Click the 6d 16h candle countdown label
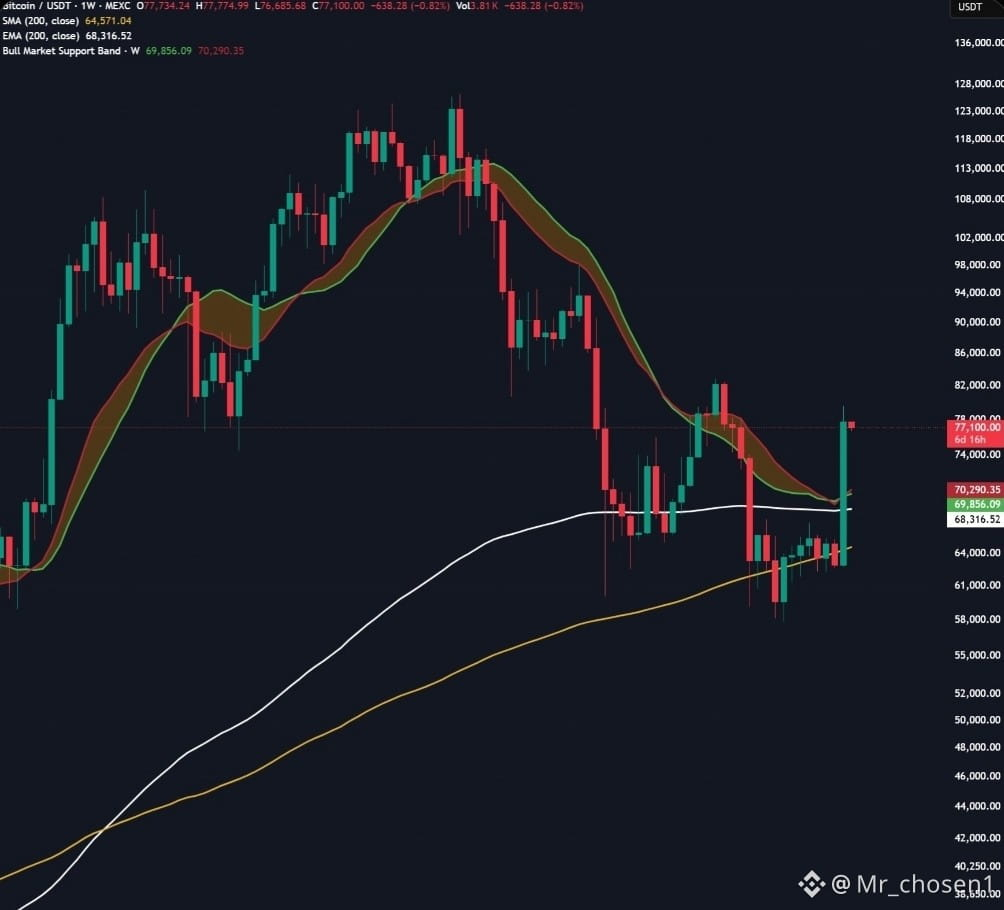Screen dimensions: 1004x910 [970, 440]
